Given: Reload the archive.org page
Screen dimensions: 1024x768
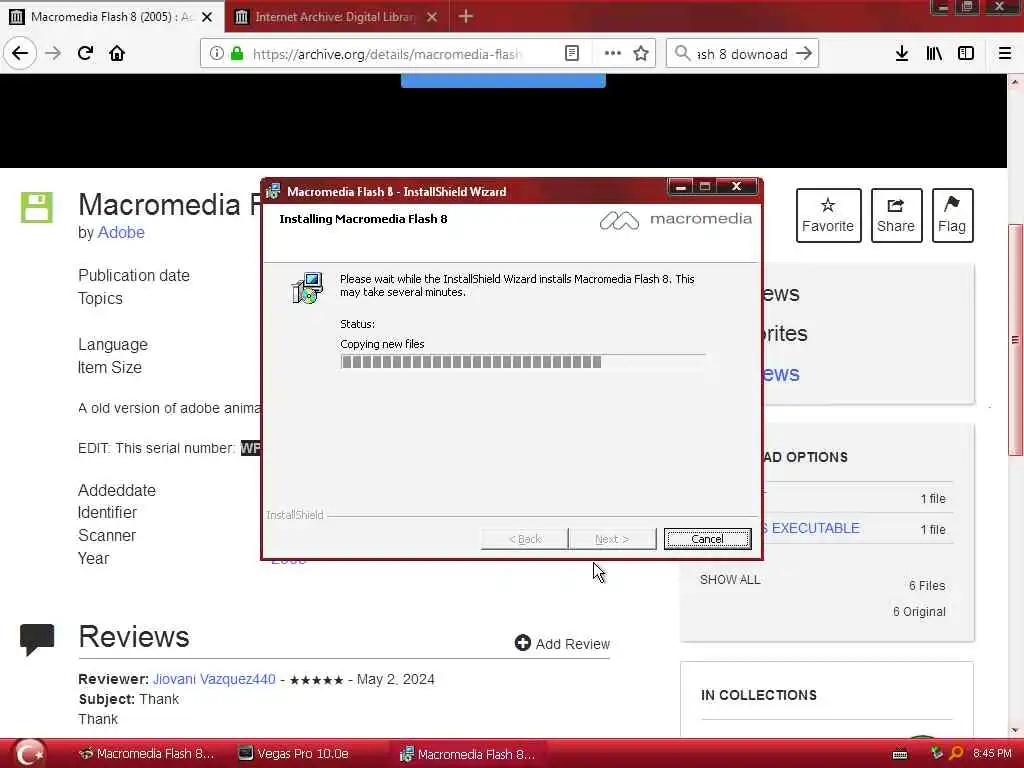Looking at the screenshot, I should tap(86, 54).
